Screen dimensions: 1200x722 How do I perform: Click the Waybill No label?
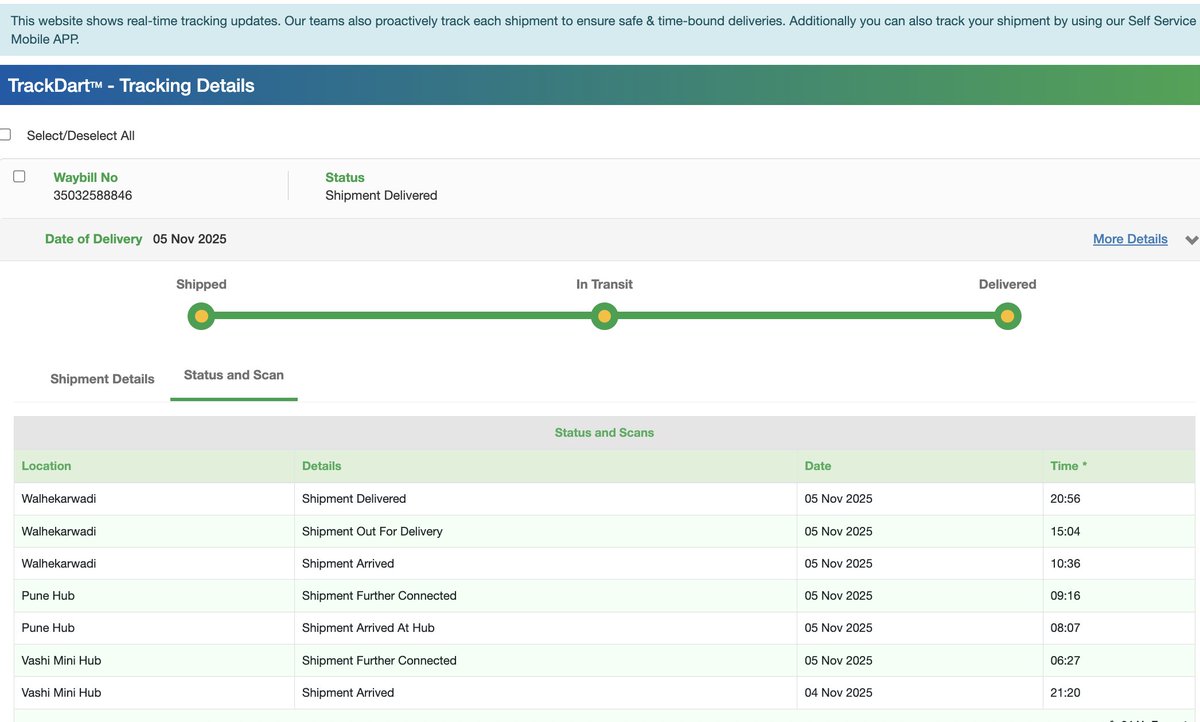pyautogui.click(x=85, y=177)
